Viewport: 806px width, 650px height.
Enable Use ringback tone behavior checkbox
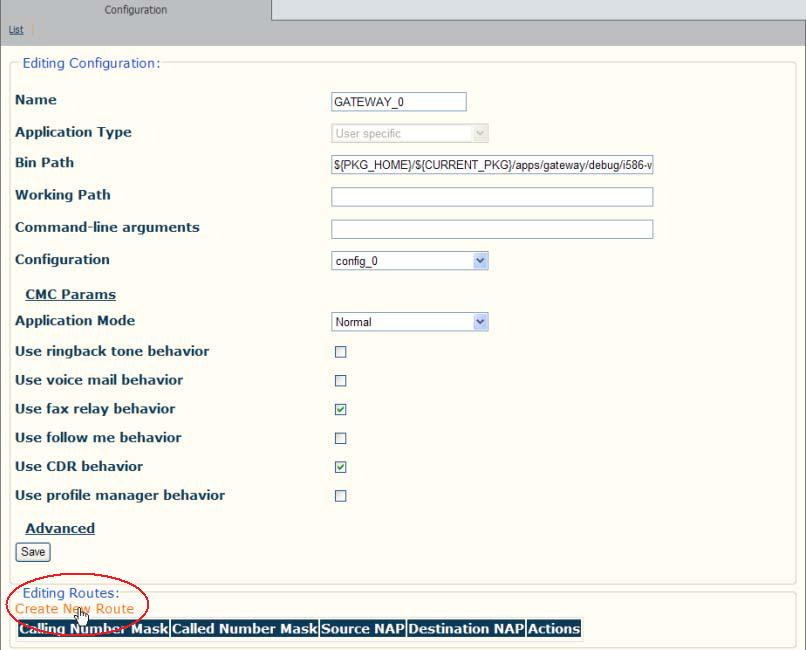point(340,352)
